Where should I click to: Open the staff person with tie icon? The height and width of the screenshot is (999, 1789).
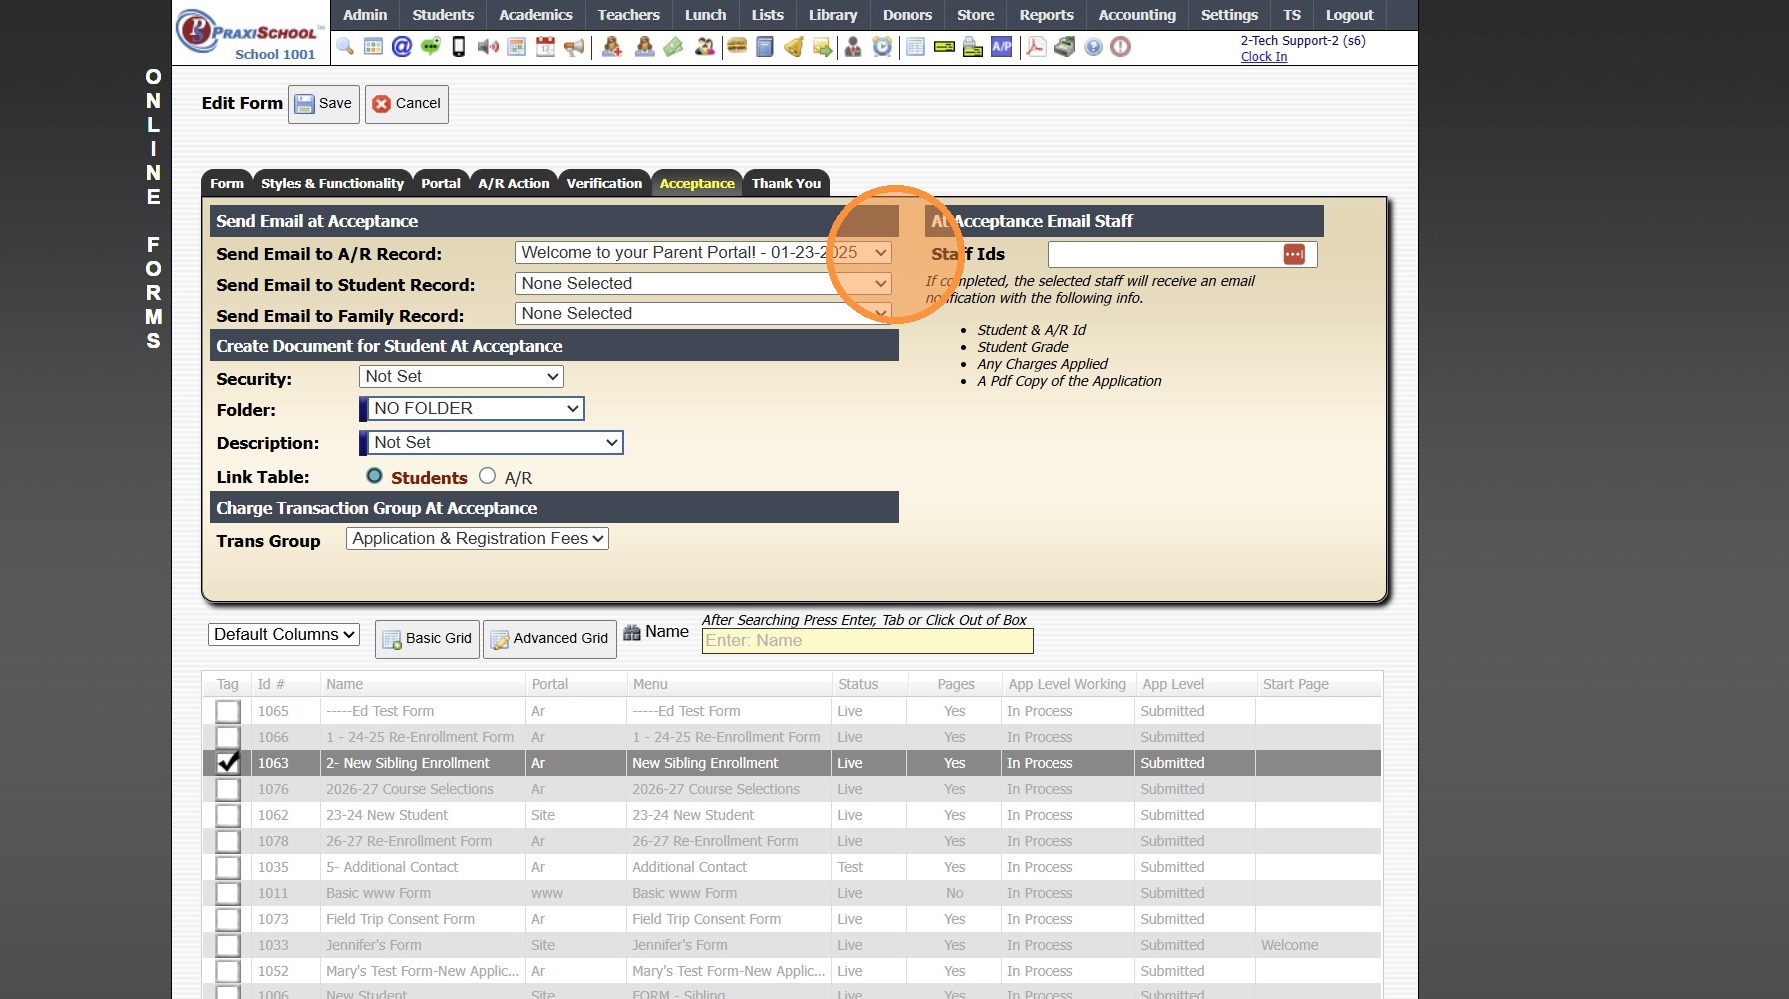coord(853,47)
